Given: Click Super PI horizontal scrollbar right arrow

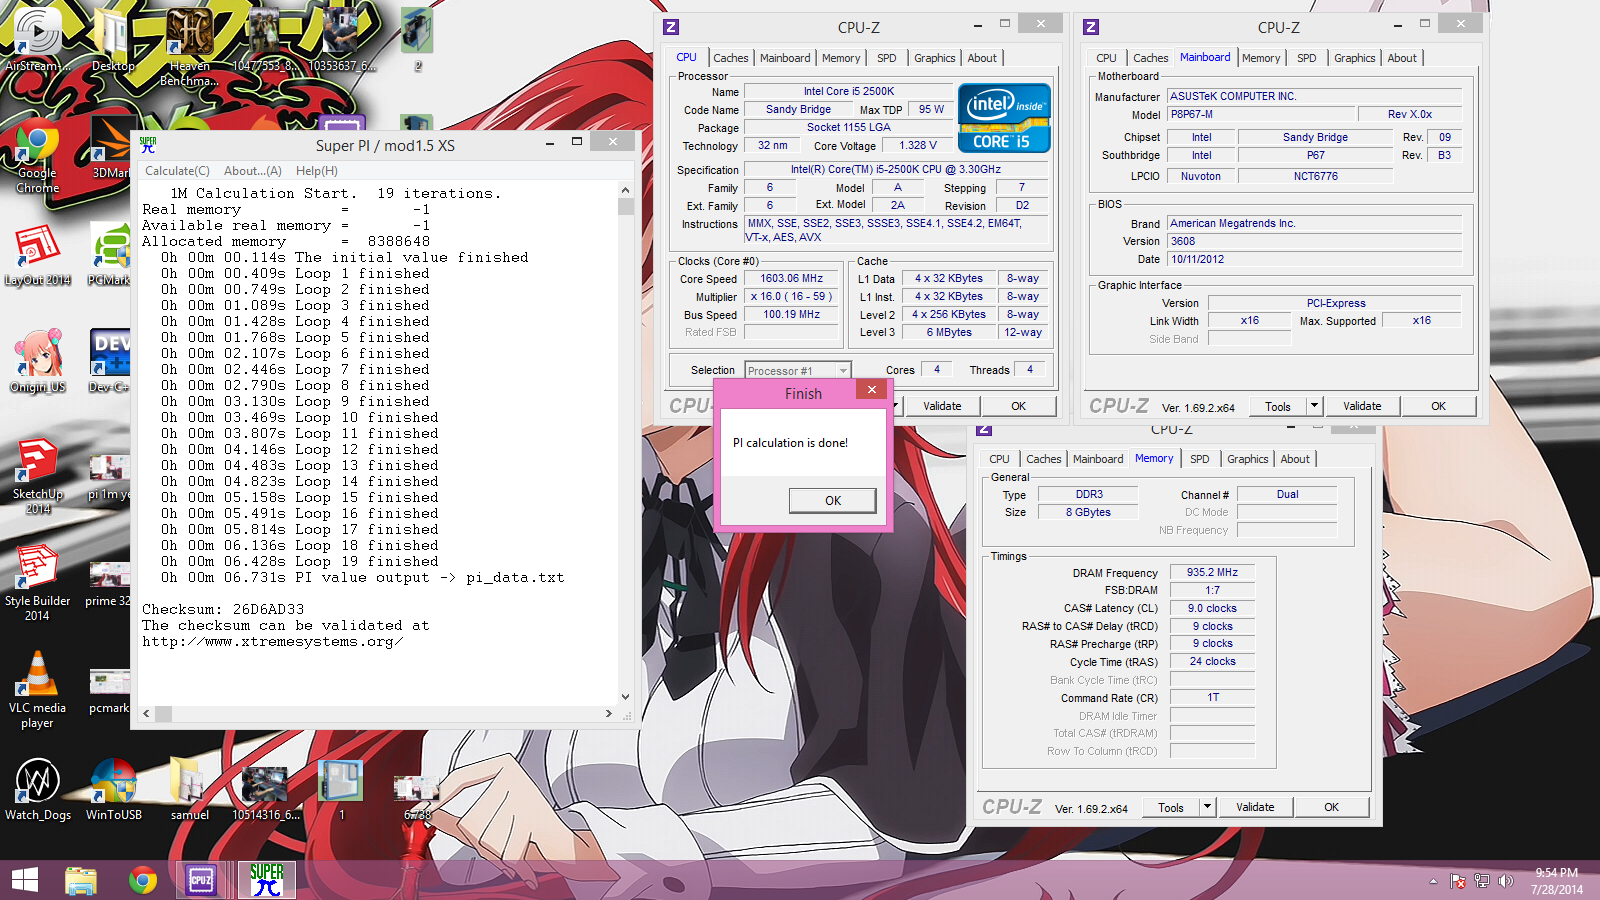Looking at the screenshot, I should (609, 713).
